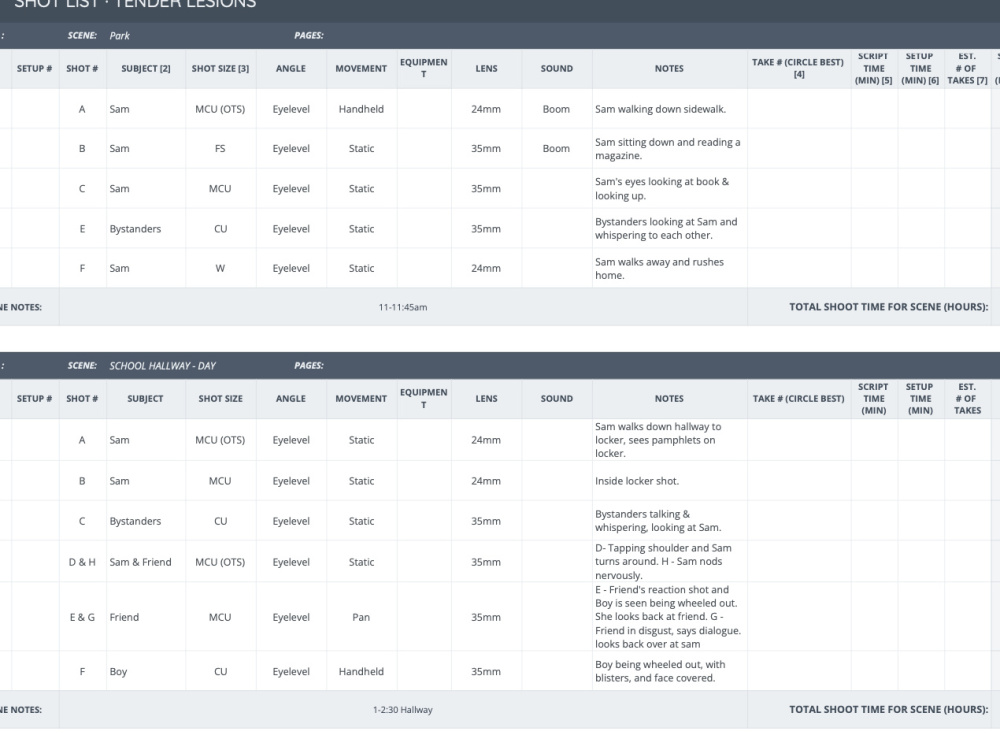Select 'Handheld' in the Boy row
This screenshot has height=750, width=1000.
[361, 672]
